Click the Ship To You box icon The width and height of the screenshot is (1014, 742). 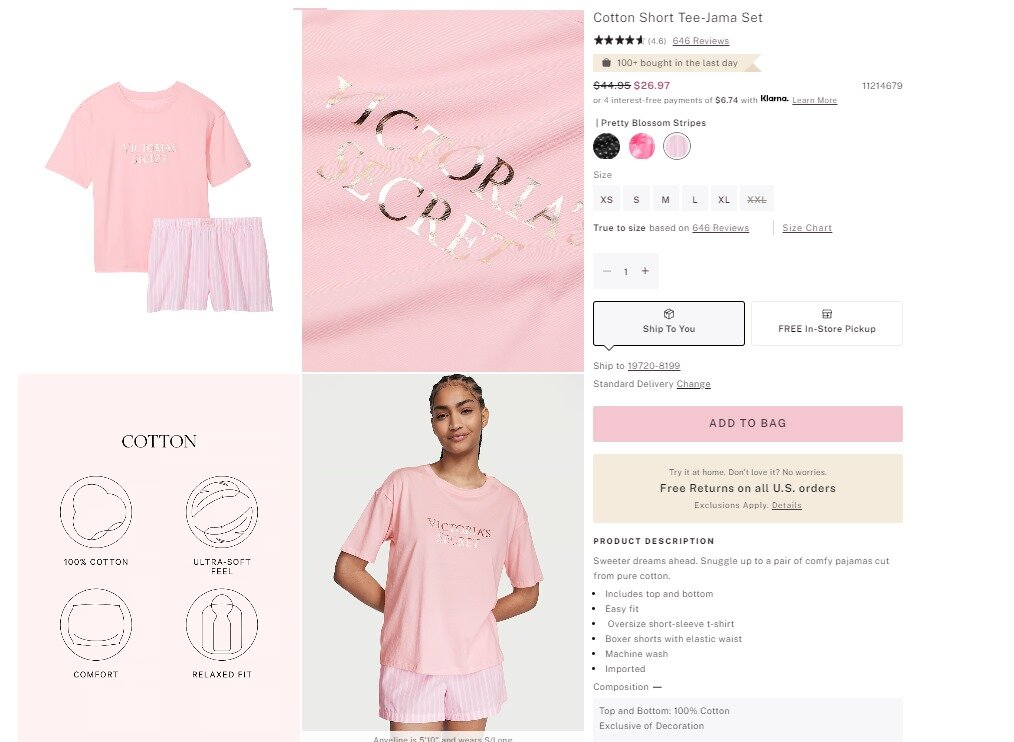[669, 314]
